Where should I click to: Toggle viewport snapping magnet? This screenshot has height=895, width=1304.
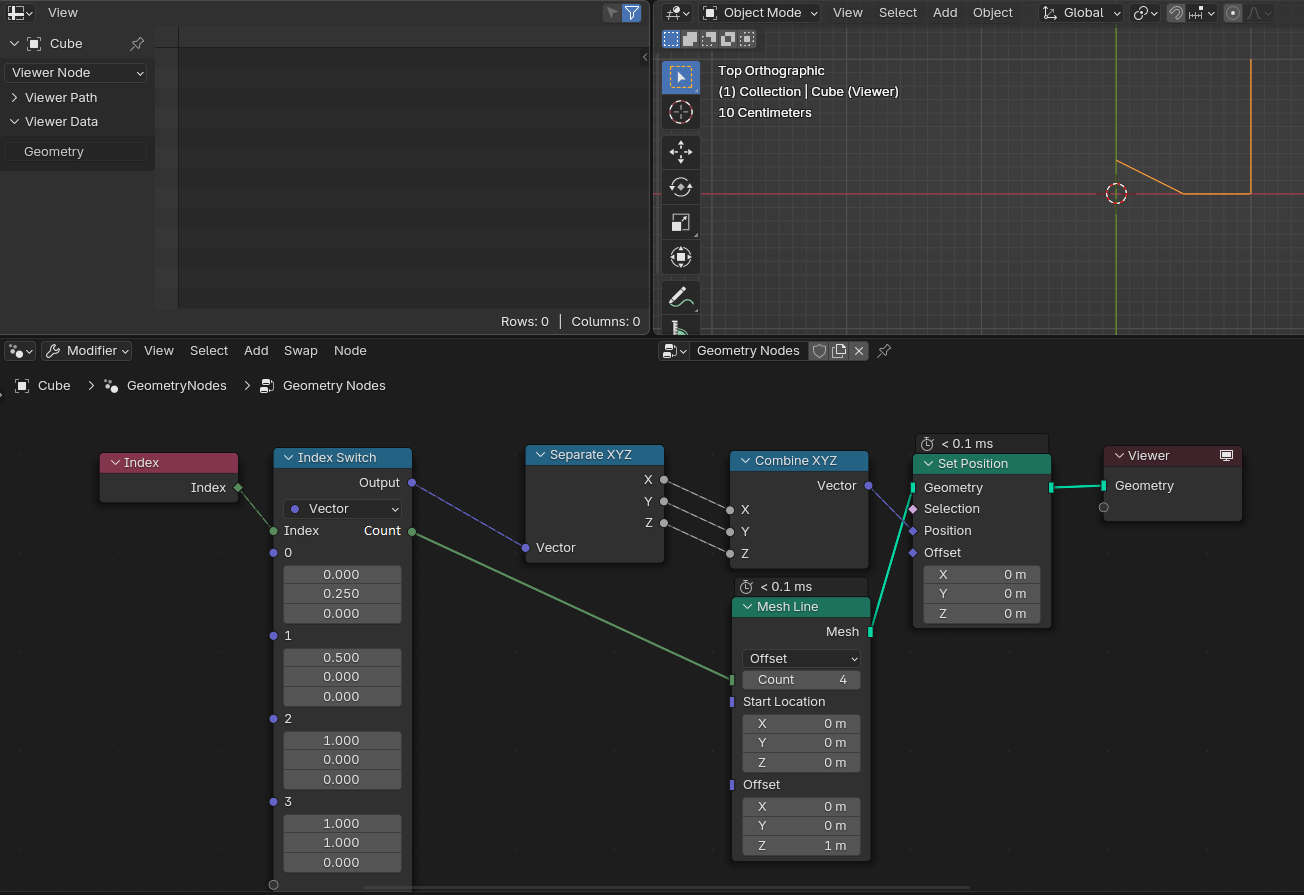pyautogui.click(x=1176, y=13)
